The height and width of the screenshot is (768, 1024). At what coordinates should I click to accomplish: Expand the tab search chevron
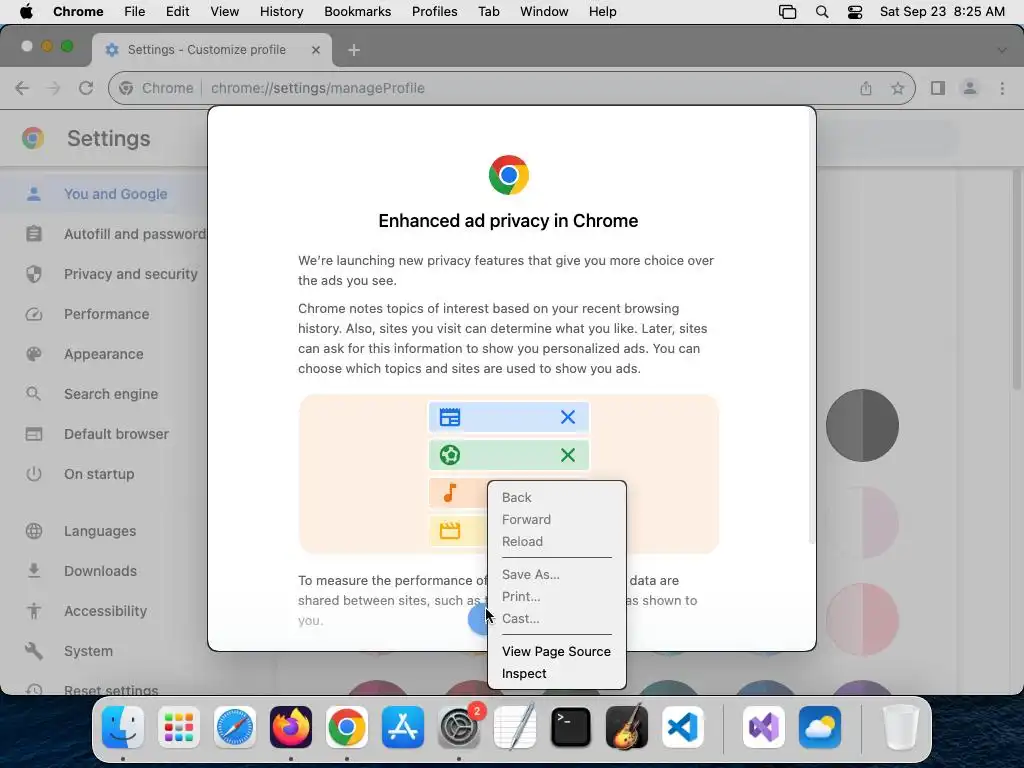1002,50
